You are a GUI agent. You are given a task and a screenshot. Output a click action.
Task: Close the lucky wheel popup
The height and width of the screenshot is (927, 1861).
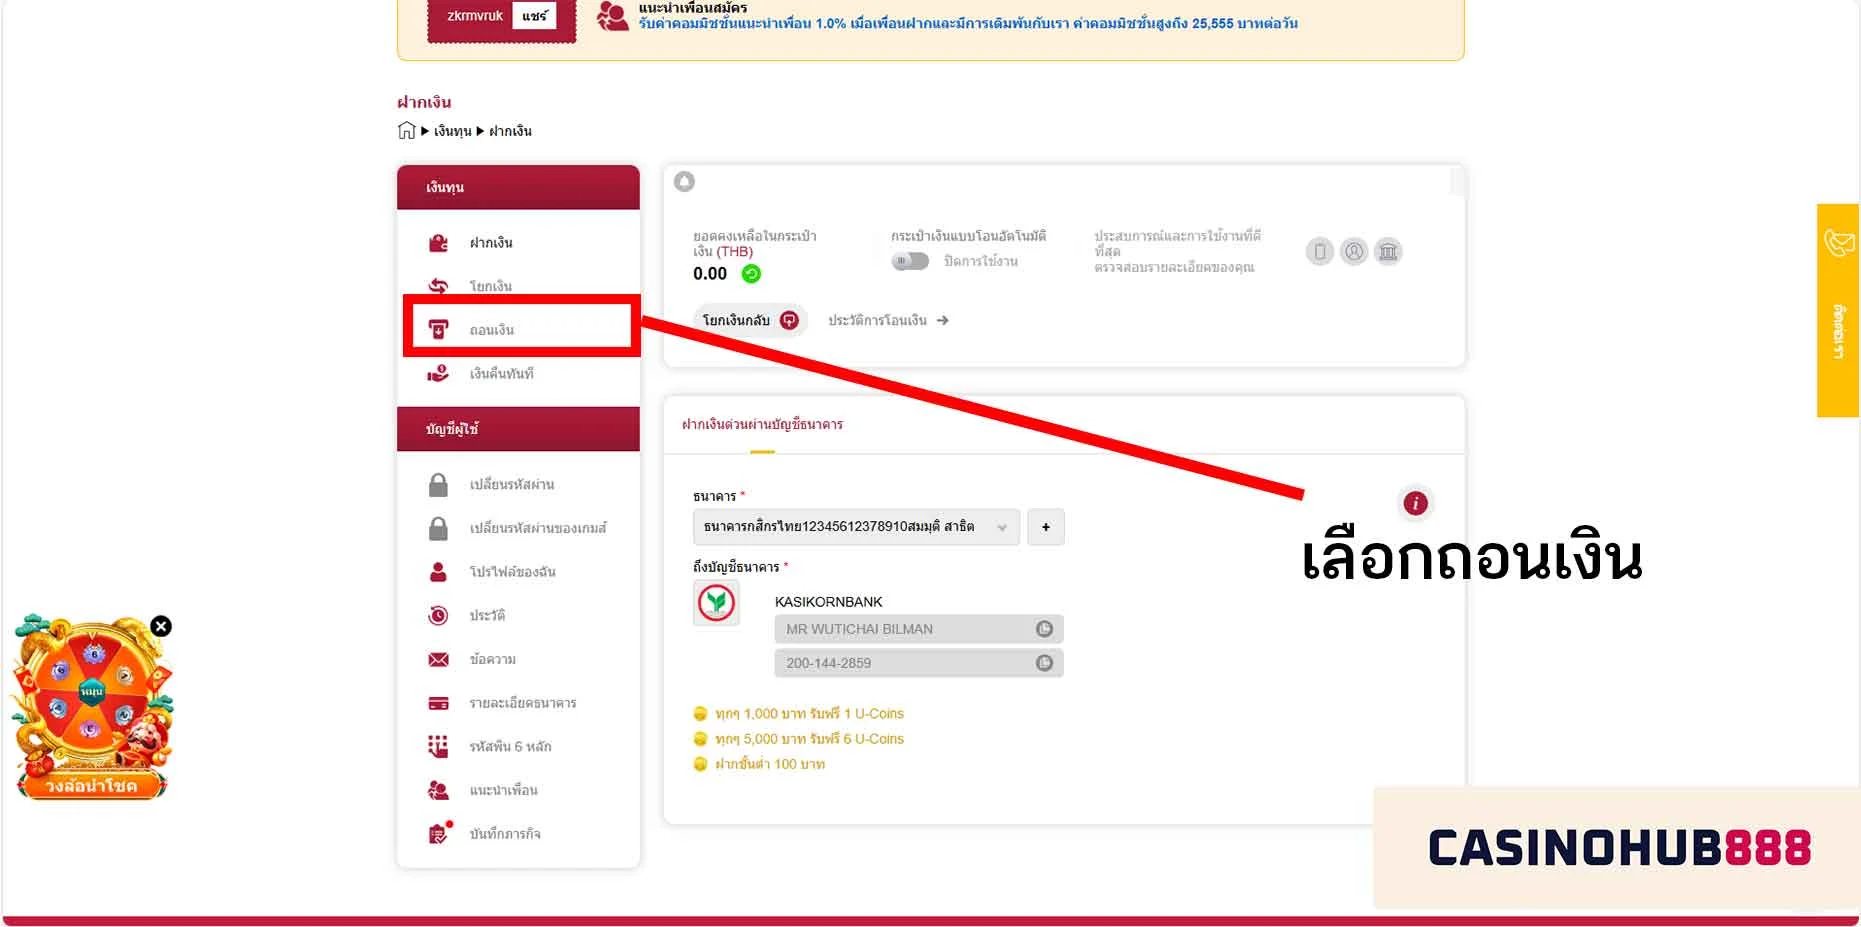click(x=161, y=626)
